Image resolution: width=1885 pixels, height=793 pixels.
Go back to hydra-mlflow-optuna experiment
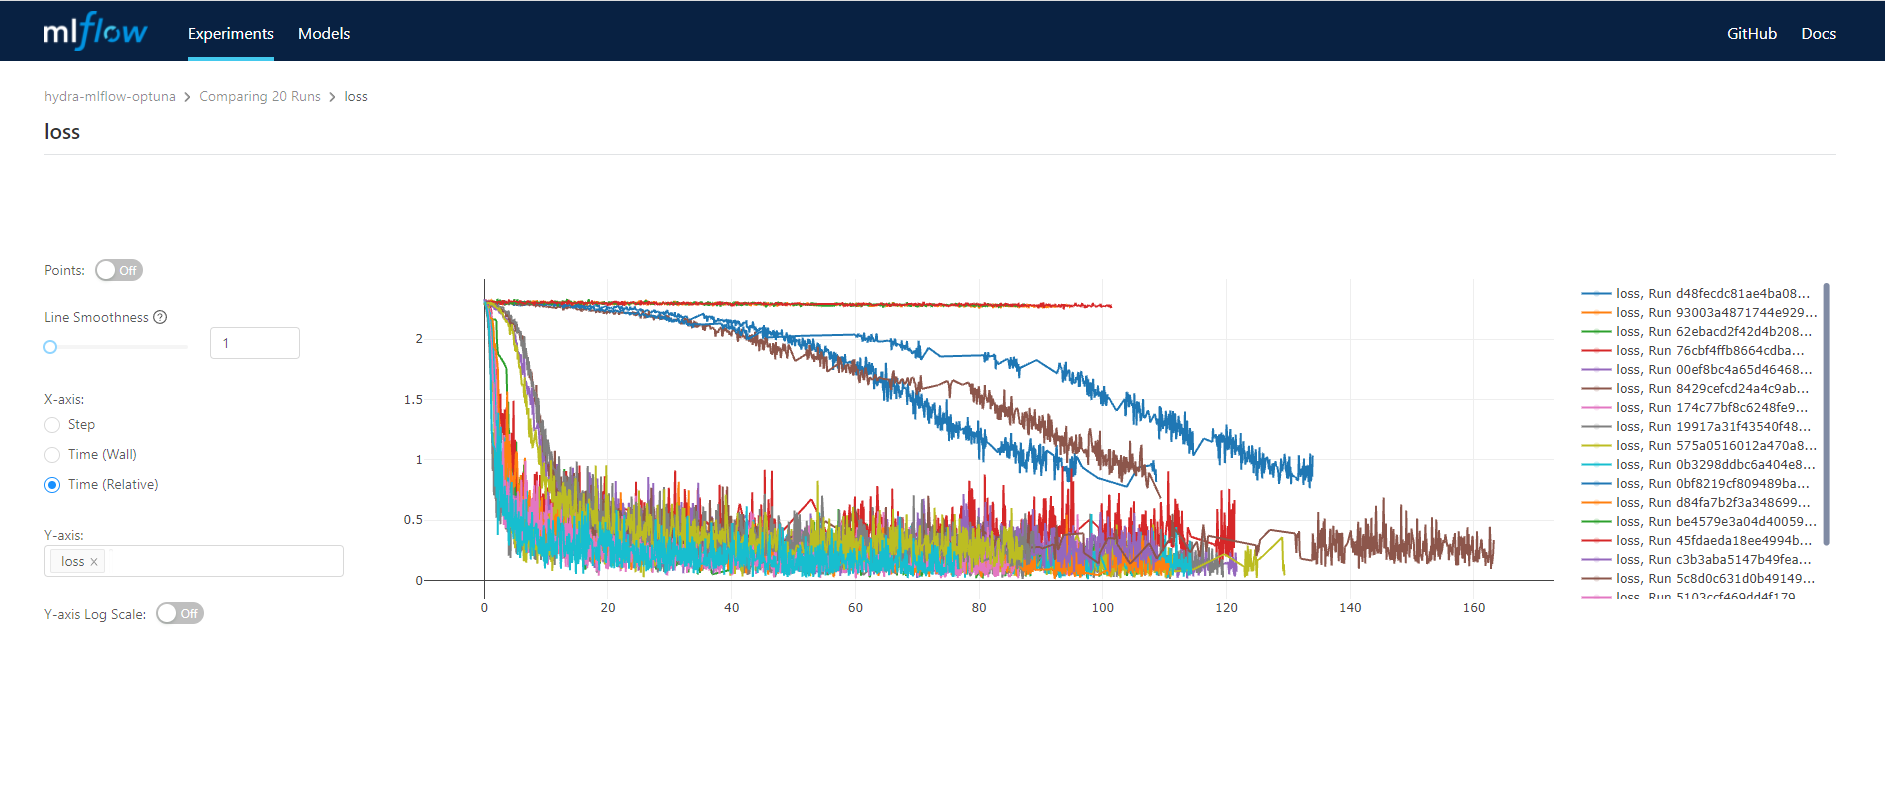click(110, 96)
